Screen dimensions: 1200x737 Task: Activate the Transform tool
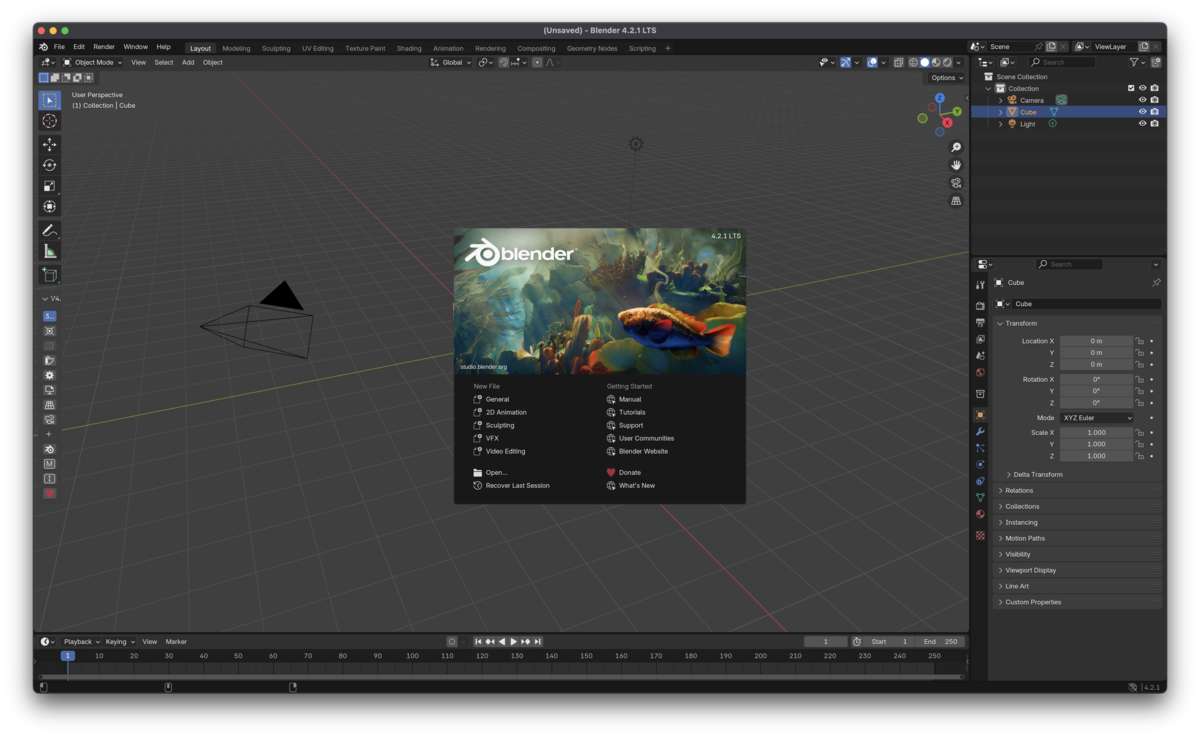pos(49,207)
